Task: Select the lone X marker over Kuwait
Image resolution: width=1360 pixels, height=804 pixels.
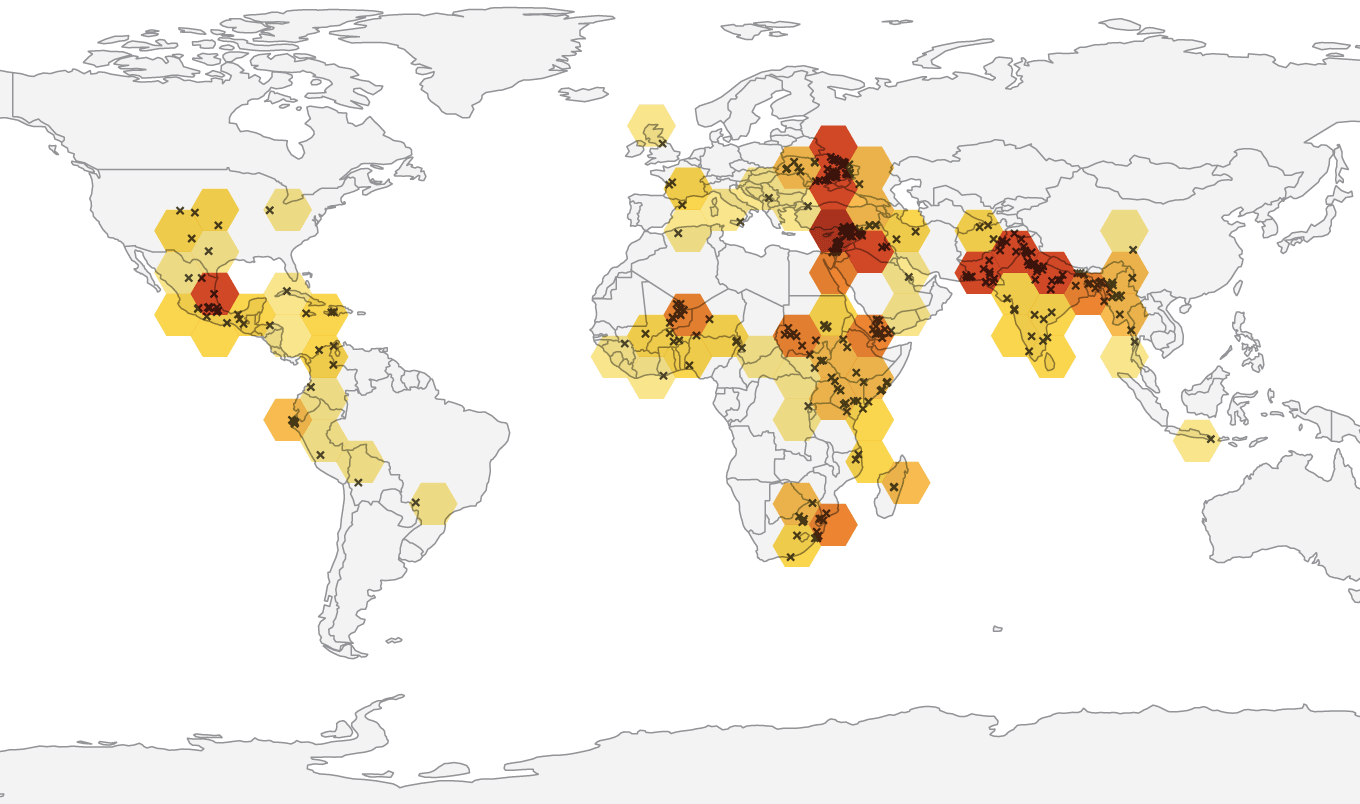Action: 909,277
